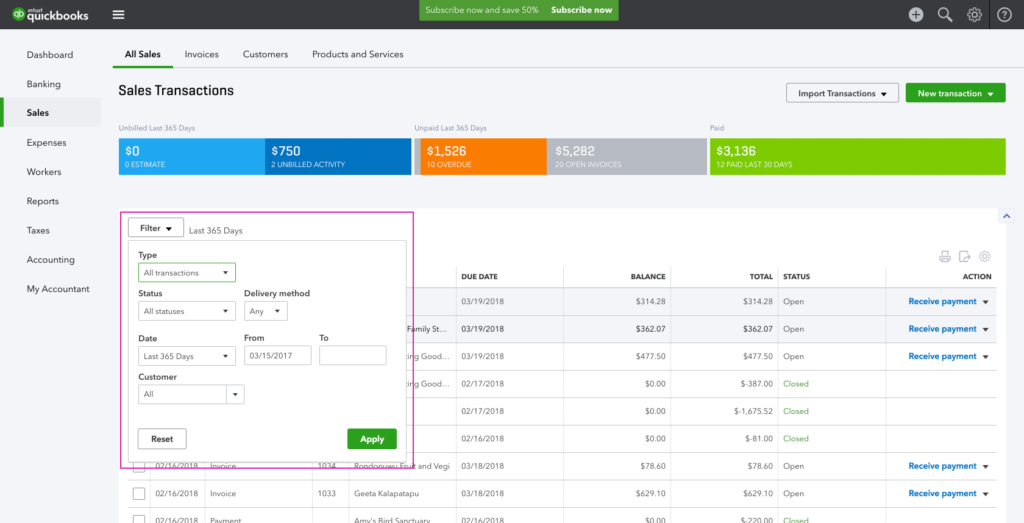
Task: Expand action arrow for $362.07 row
Action: (985, 329)
